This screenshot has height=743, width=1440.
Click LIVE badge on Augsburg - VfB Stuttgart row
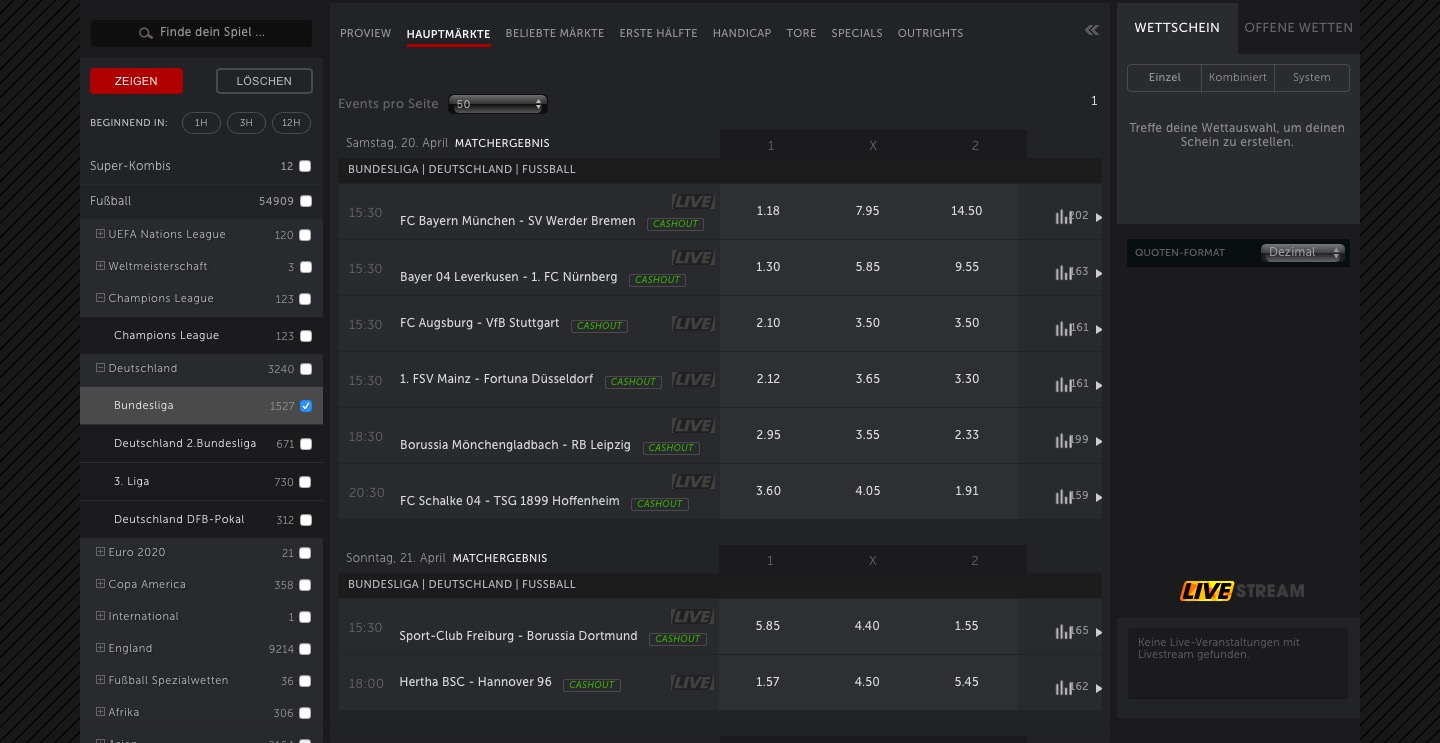(x=693, y=323)
